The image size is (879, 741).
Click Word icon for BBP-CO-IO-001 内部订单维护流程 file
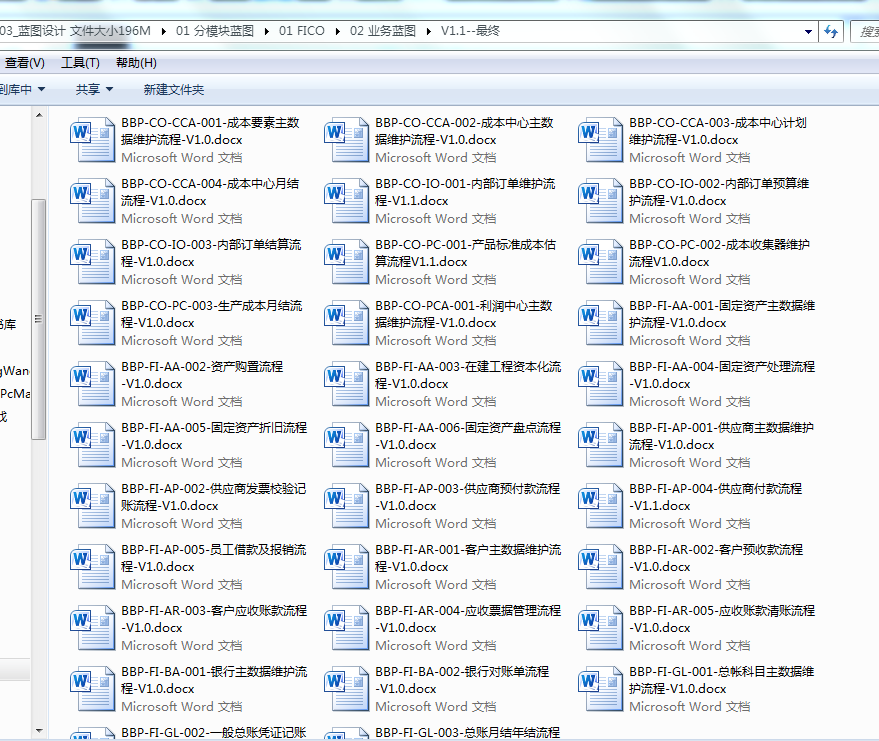pyautogui.click(x=347, y=201)
